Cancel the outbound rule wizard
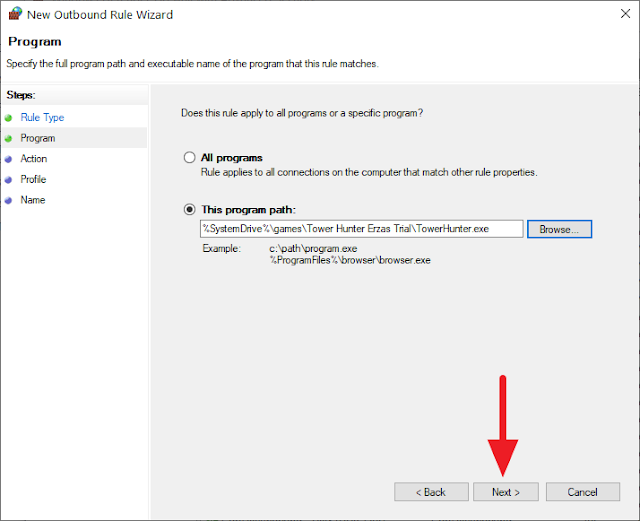The height and width of the screenshot is (521, 640). pyautogui.click(x=582, y=492)
